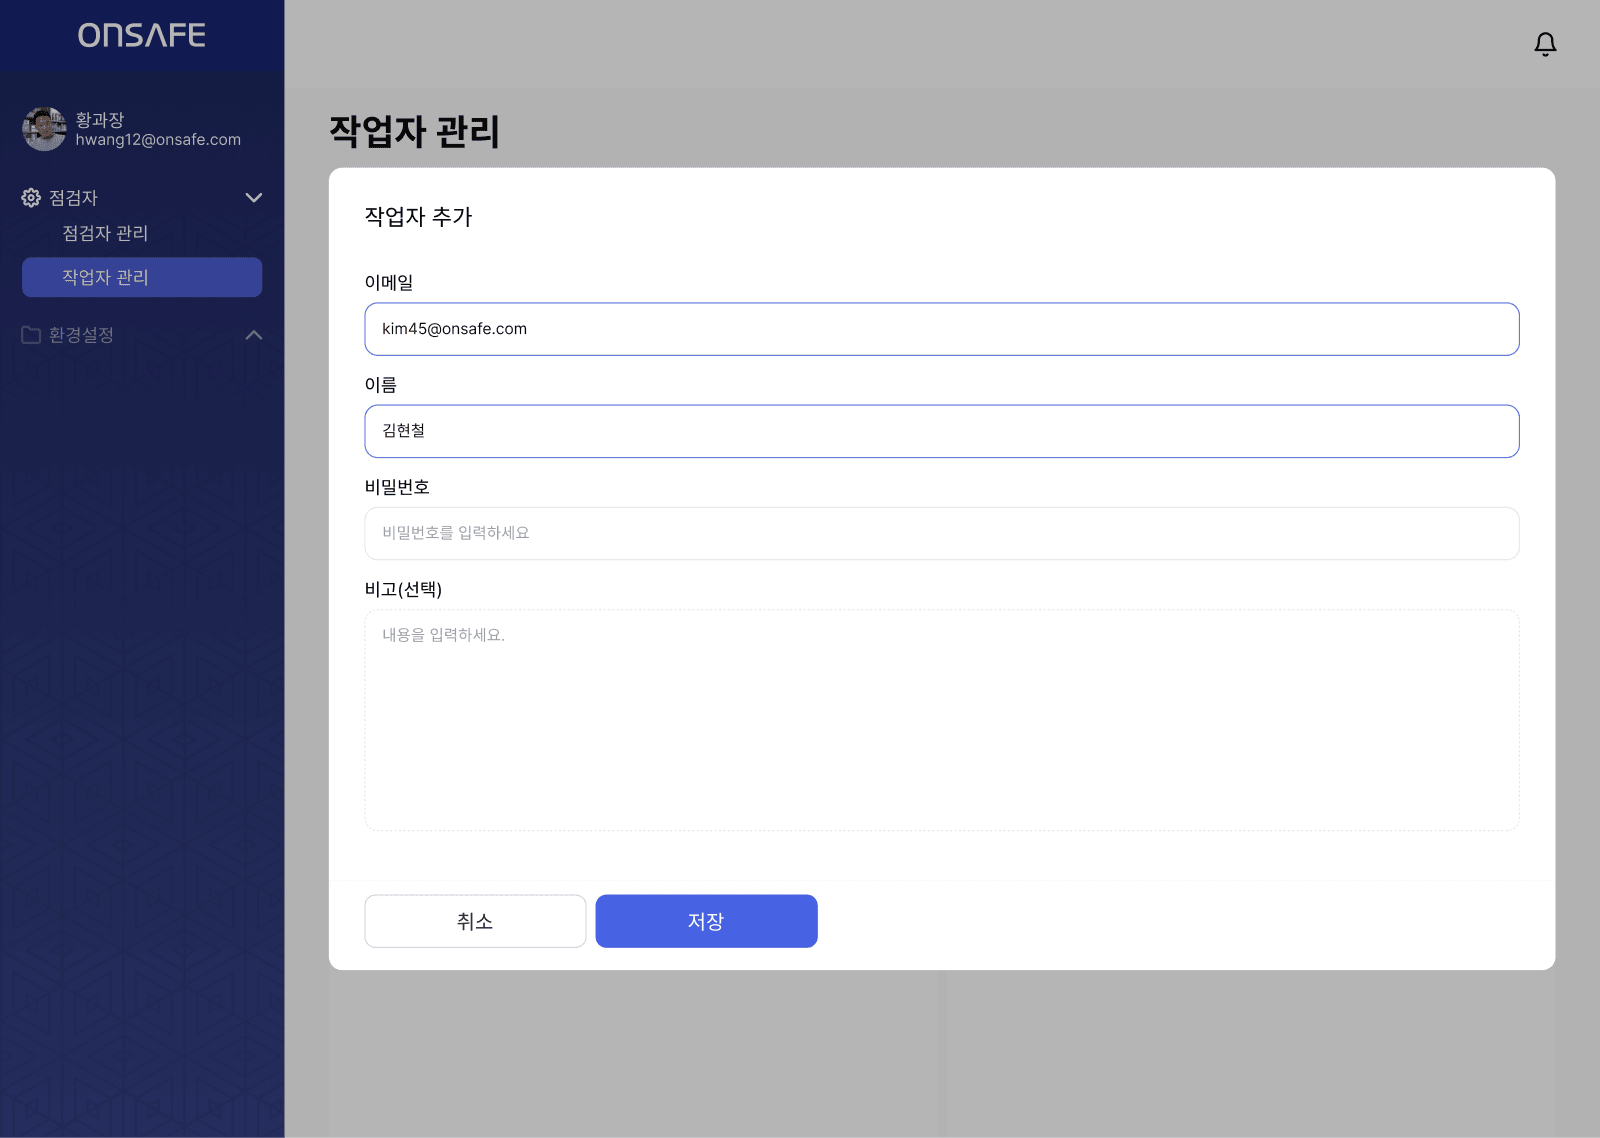Click the 황과장 user name
Screen dimensions: 1600x1138
click(x=100, y=119)
